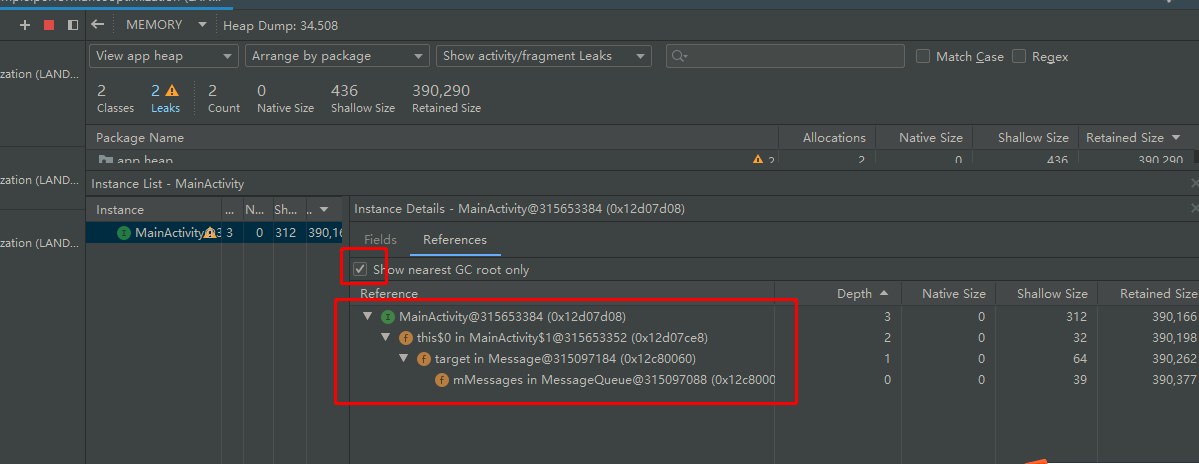This screenshot has width=1199, height=464.
Task: Open the Arrange by package dropdown
Action: click(x=337, y=56)
